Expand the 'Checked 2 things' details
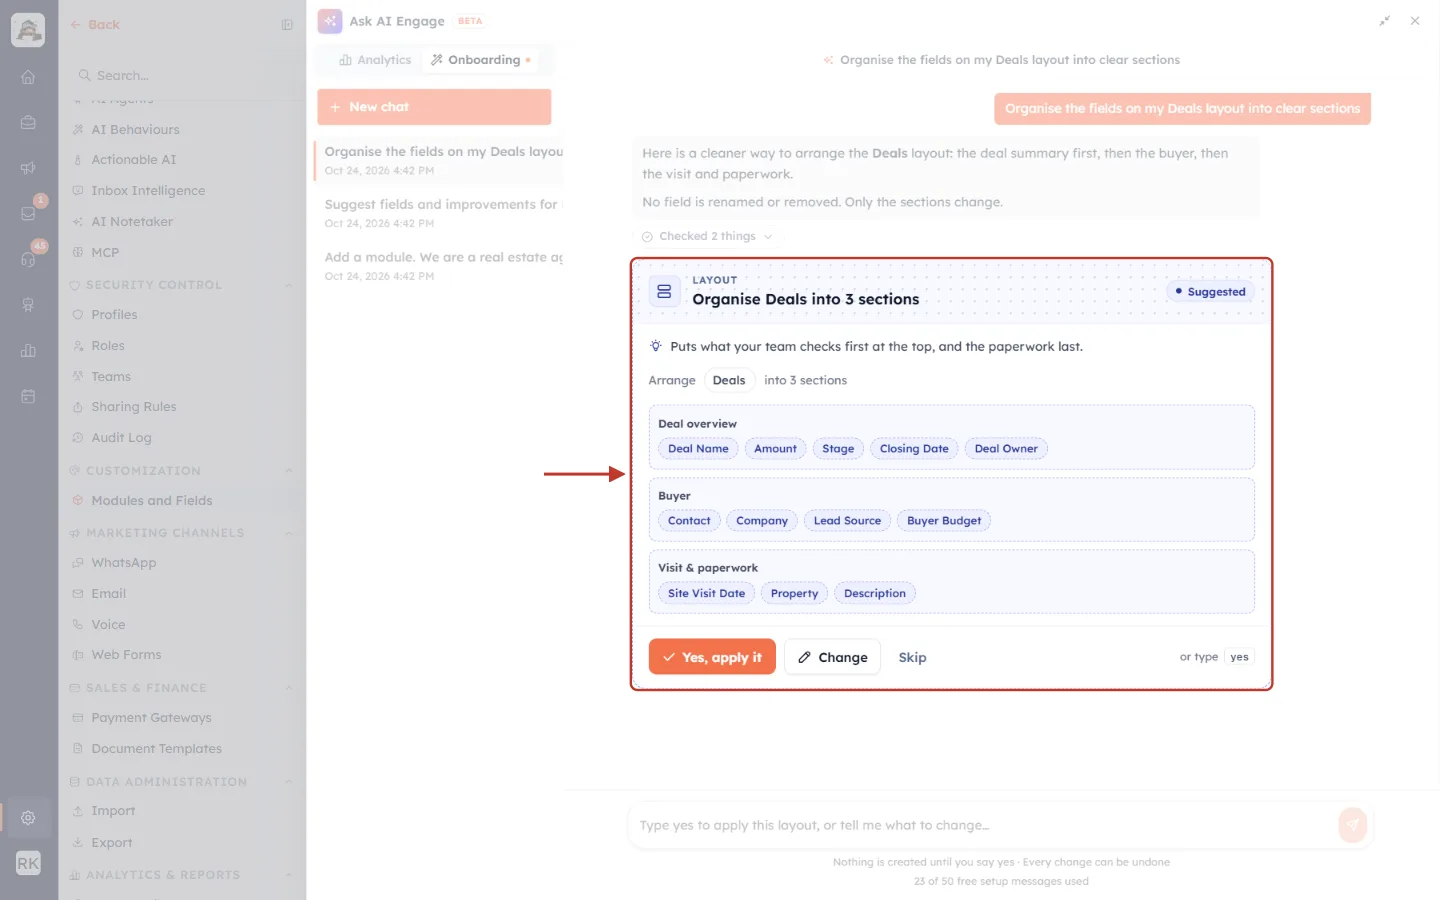The width and height of the screenshot is (1440, 900). point(707,237)
